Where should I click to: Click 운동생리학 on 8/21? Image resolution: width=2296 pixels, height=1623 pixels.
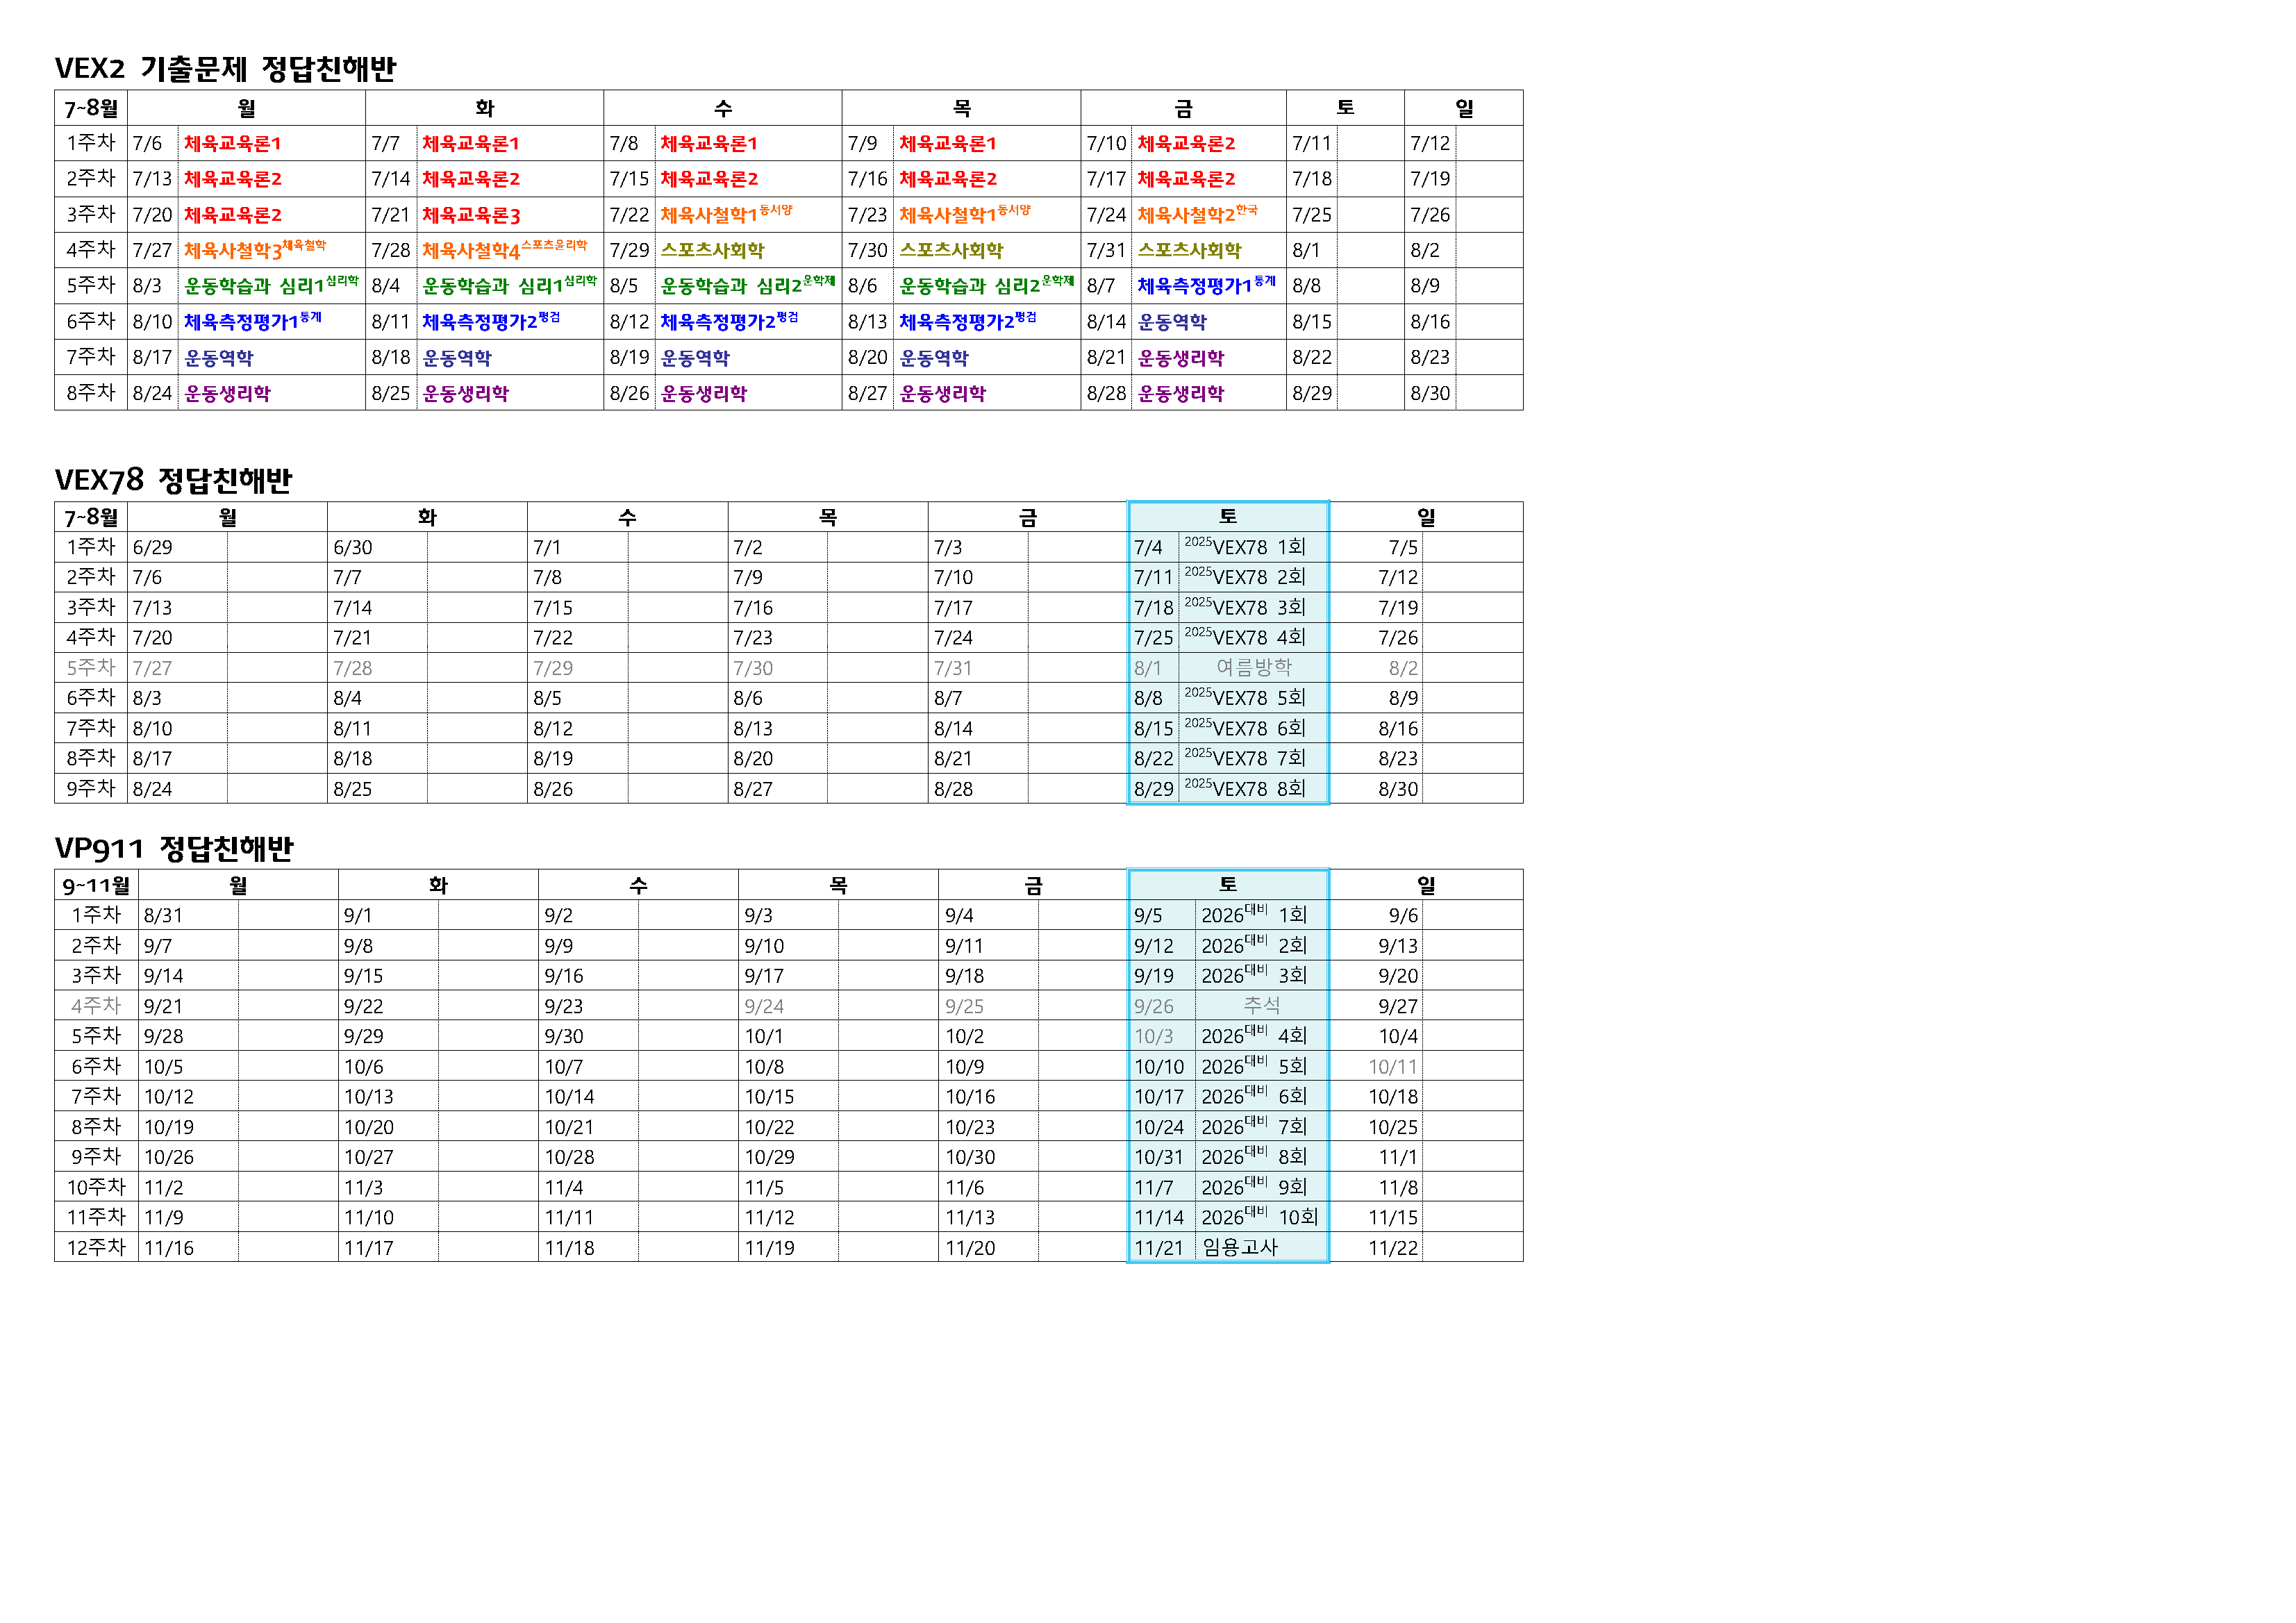[x=1180, y=358]
